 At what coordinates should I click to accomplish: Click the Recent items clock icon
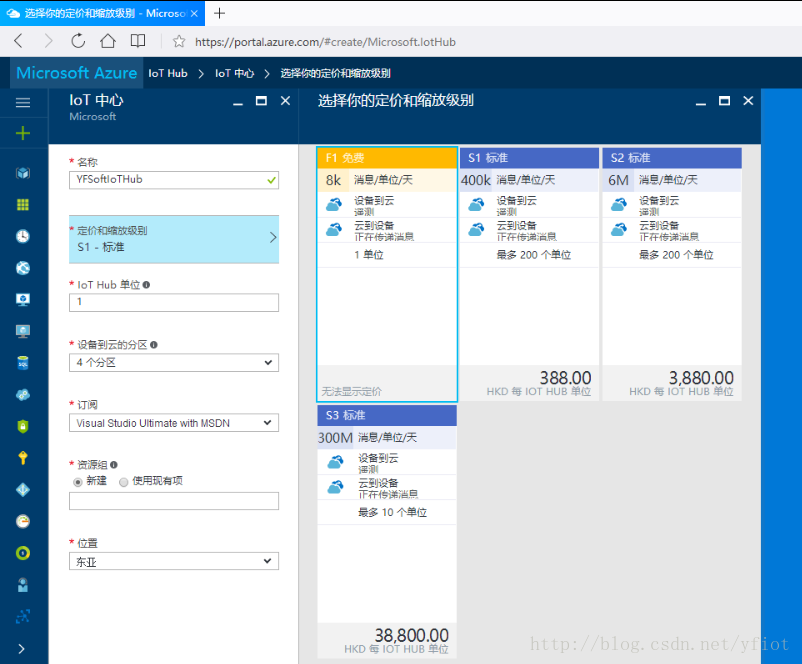tap(23, 236)
